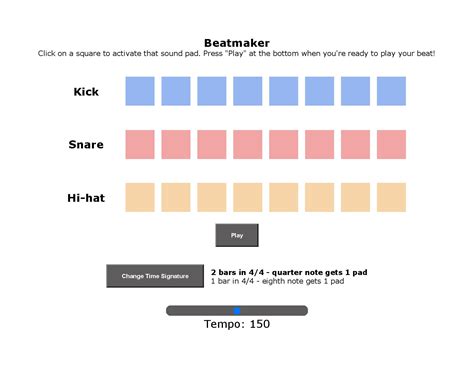Activate the seventh Kick pad
The image size is (474, 366).
pyautogui.click(x=355, y=91)
